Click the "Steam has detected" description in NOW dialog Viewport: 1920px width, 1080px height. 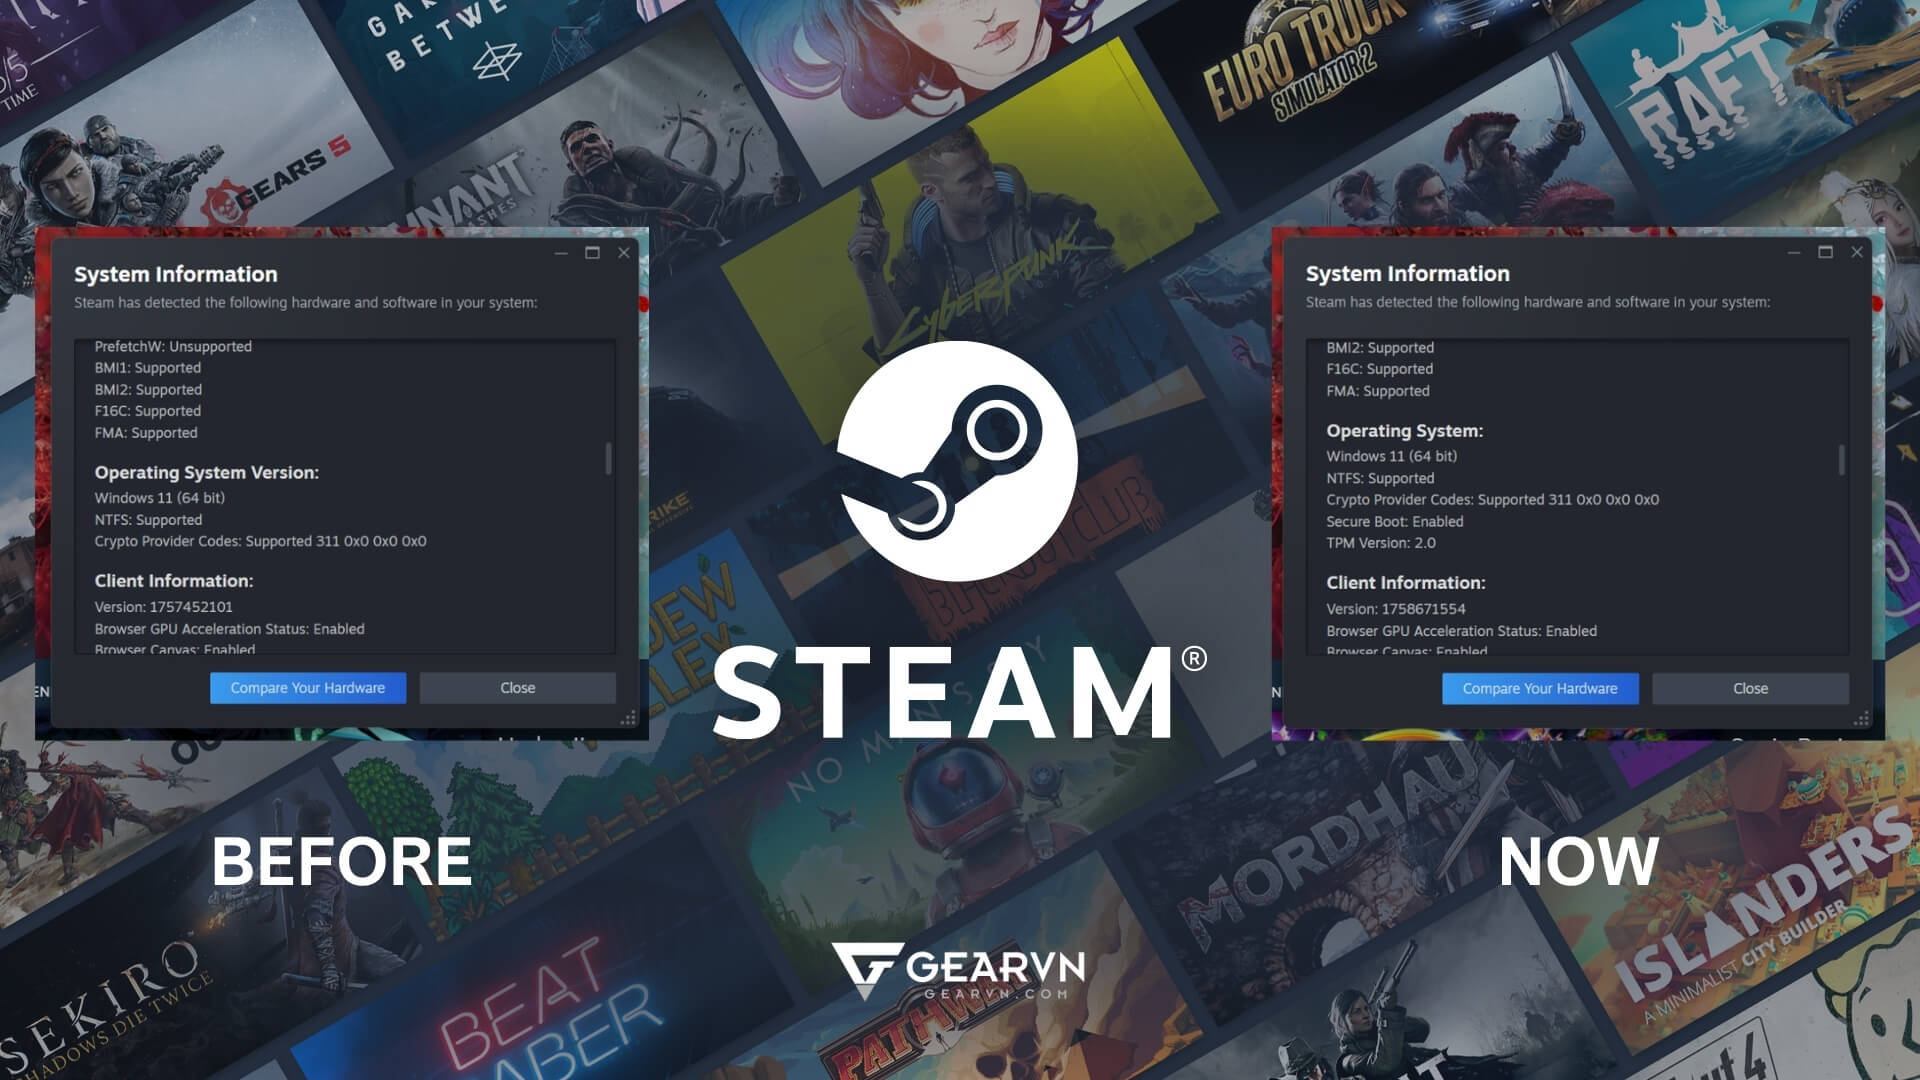tap(1538, 302)
